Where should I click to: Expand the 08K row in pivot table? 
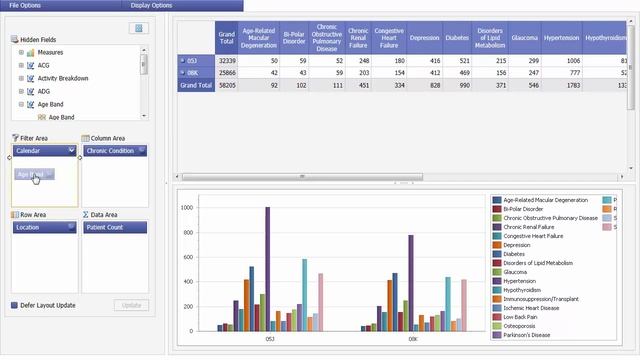pyautogui.click(x=182, y=73)
